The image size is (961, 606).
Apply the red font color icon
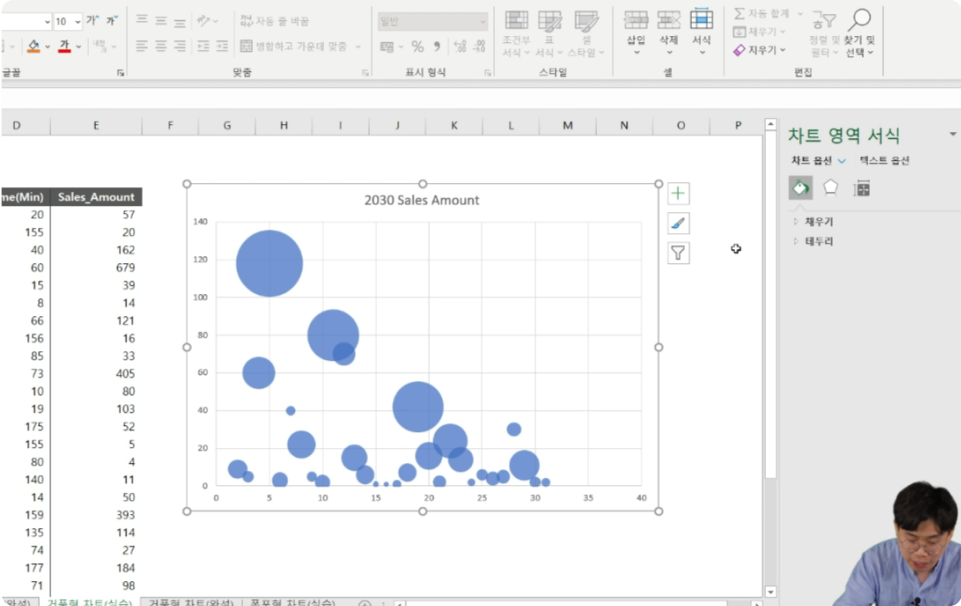click(x=64, y=46)
